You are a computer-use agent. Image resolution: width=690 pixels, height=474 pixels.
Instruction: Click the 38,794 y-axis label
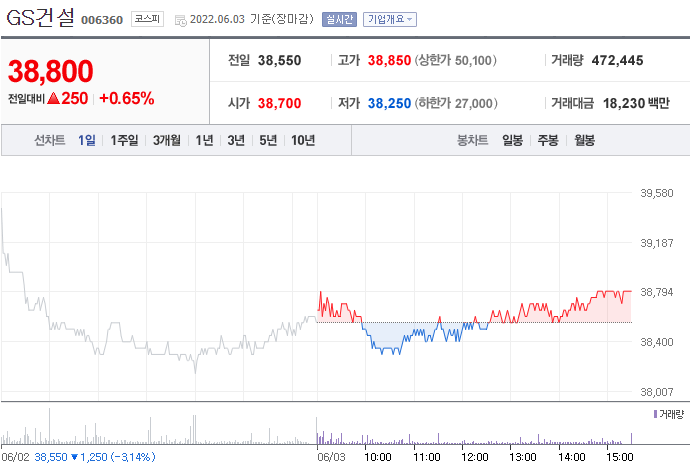point(657,292)
